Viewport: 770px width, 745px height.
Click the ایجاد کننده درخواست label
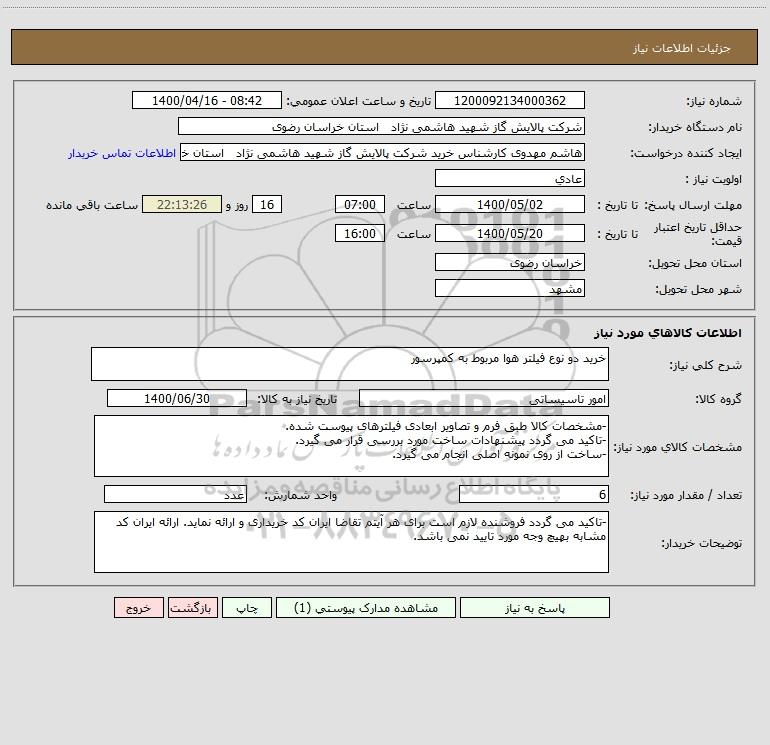click(686, 154)
